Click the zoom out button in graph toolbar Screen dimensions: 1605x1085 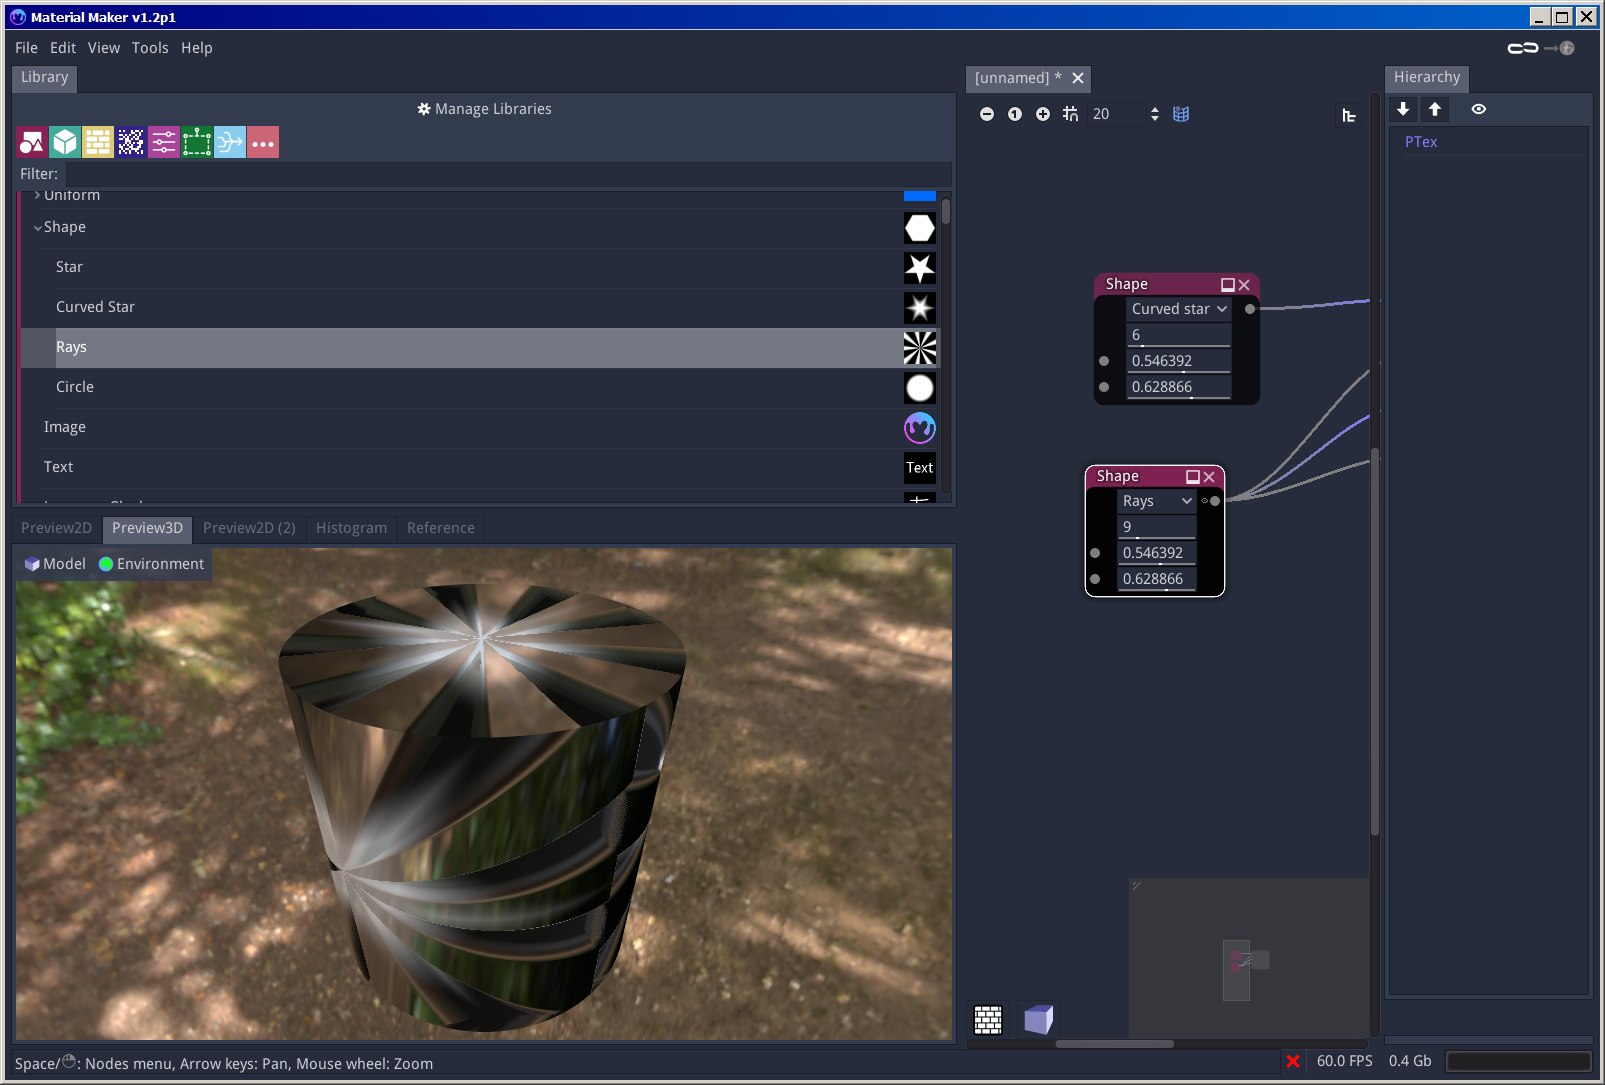point(987,115)
